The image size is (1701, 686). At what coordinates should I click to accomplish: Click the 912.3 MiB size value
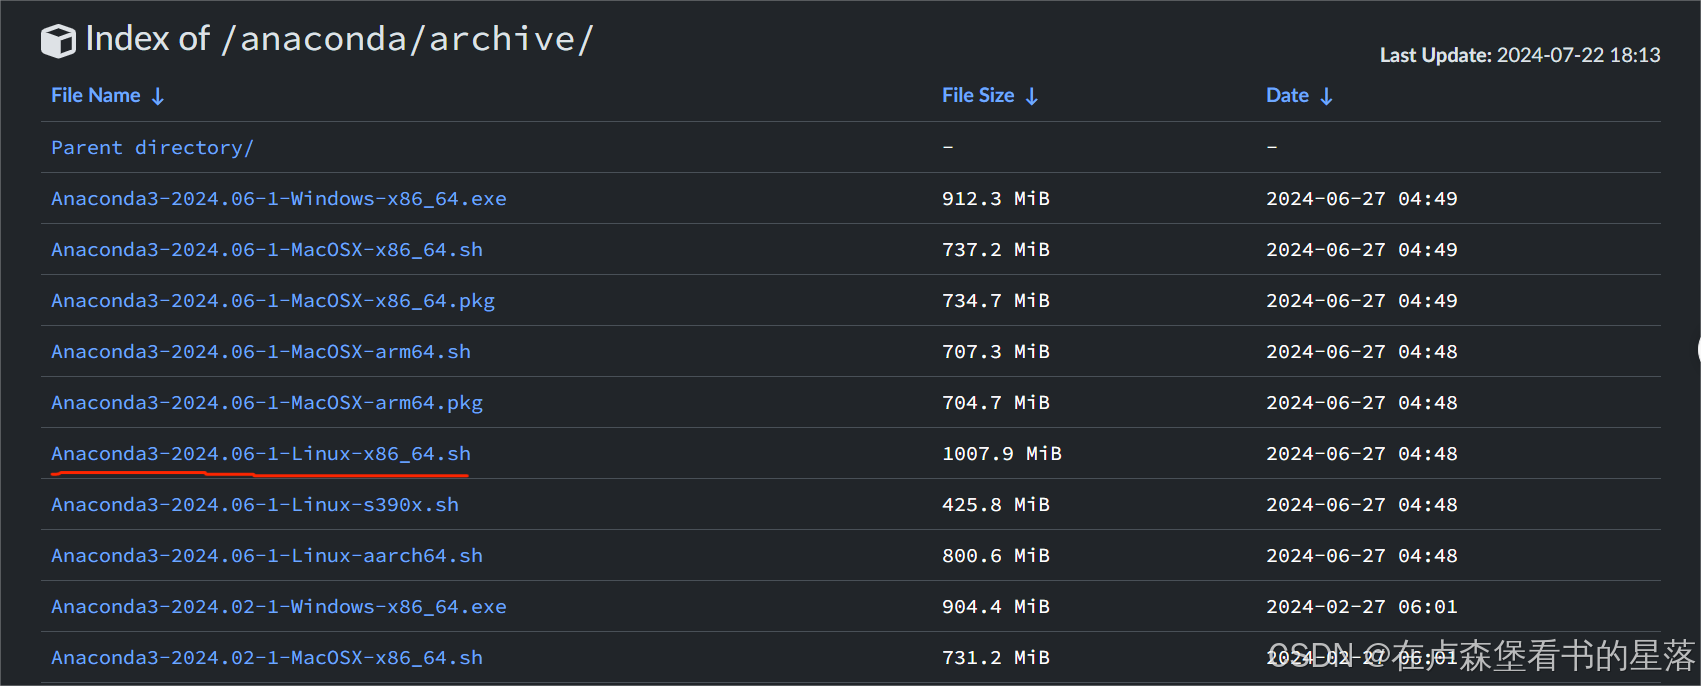click(996, 198)
